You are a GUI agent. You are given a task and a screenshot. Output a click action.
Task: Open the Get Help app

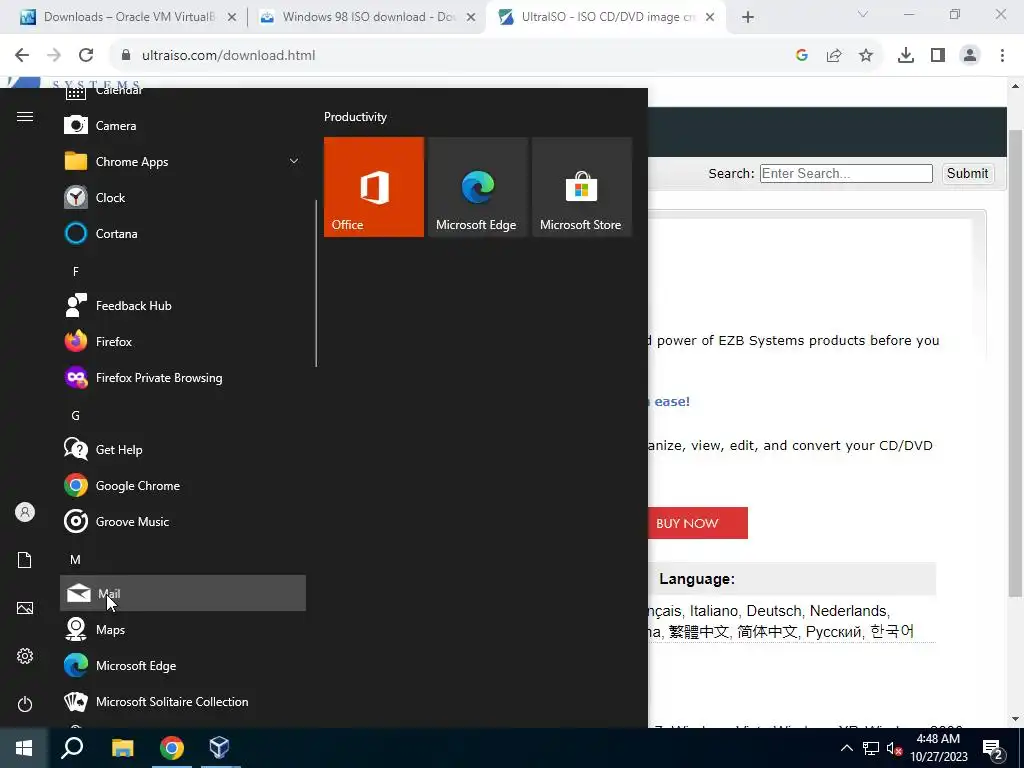coord(183,449)
